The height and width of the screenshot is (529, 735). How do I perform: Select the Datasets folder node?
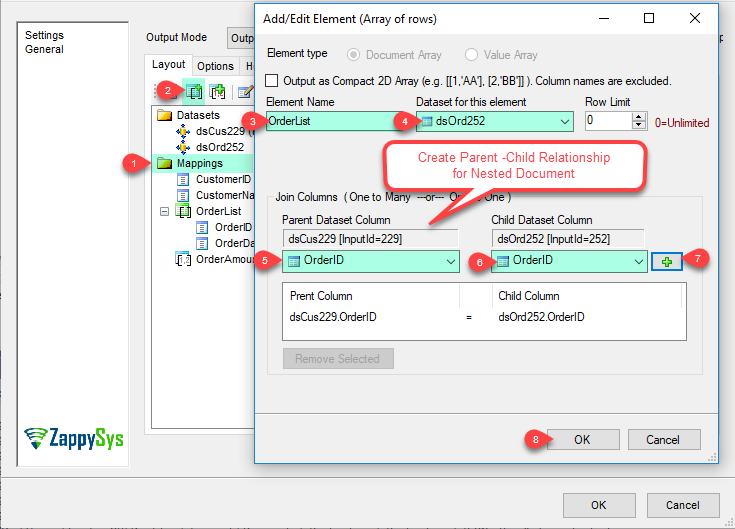pos(188,115)
